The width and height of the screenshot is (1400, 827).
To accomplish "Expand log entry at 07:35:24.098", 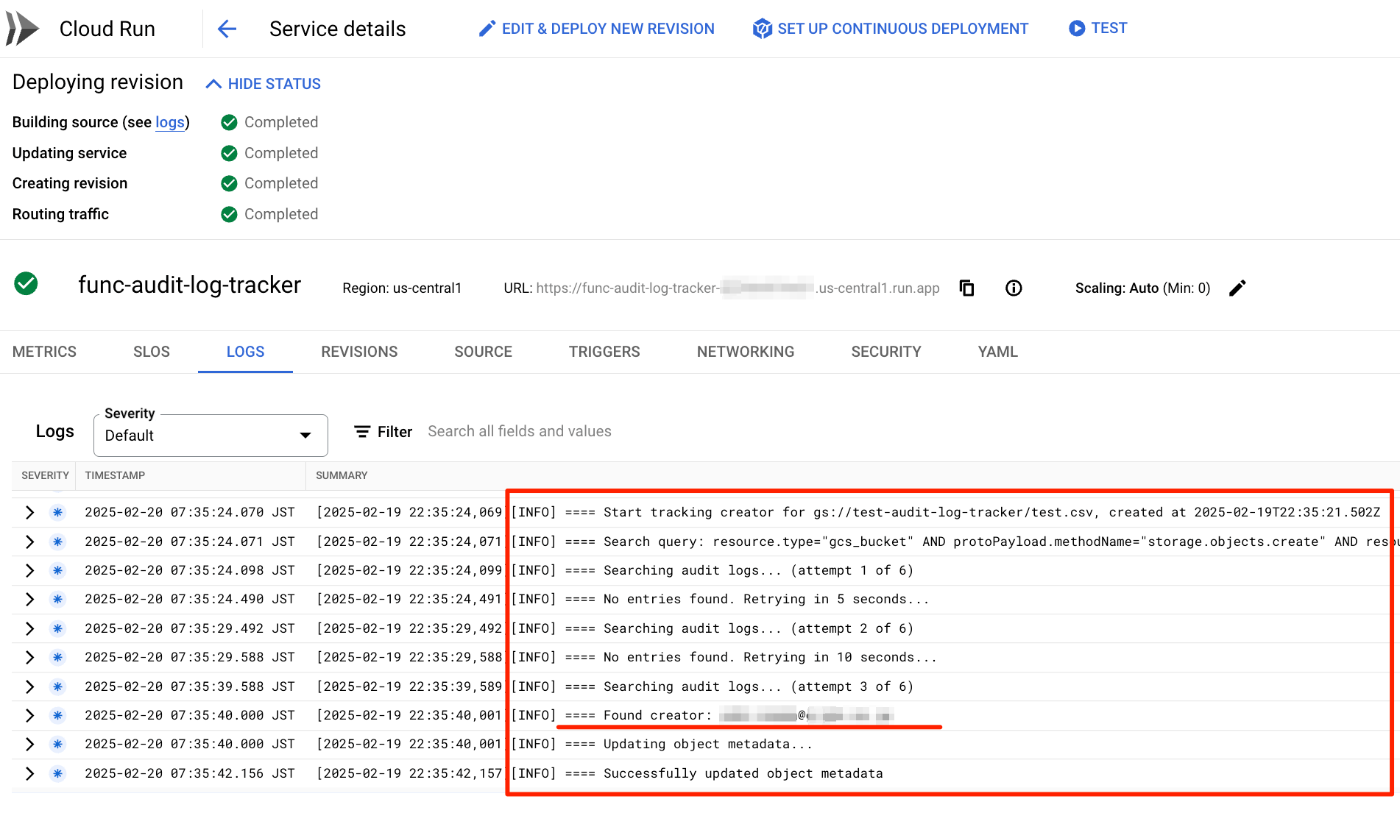I will click(x=30, y=570).
